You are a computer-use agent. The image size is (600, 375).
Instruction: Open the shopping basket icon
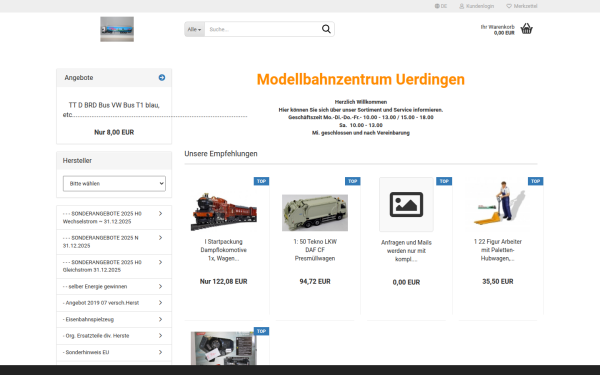[527, 29]
